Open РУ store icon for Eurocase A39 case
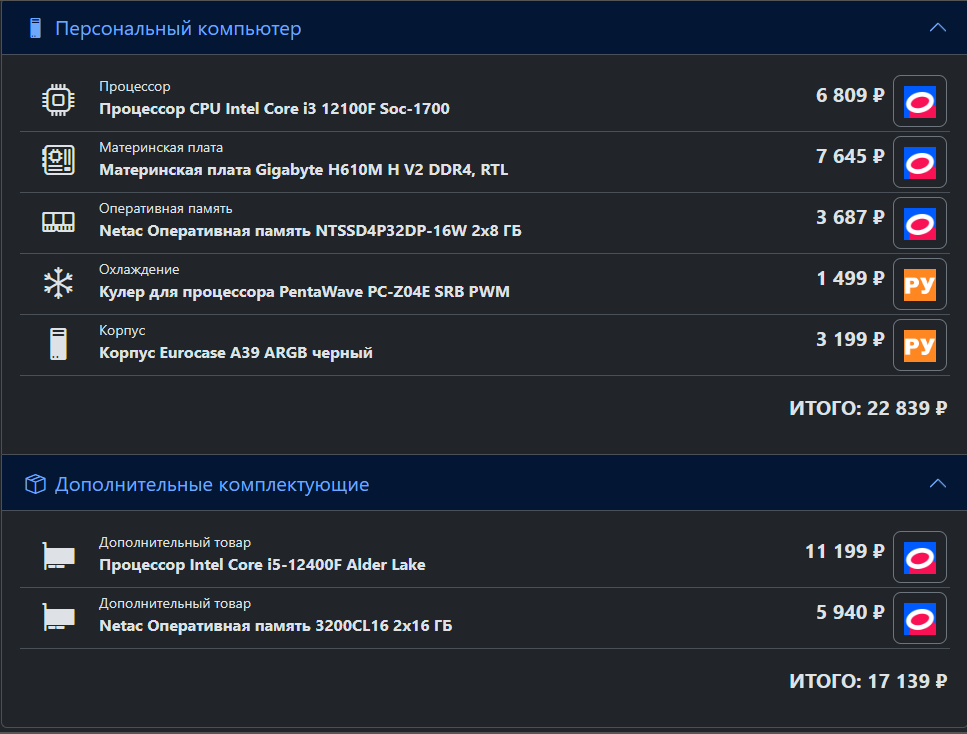Screen dimensions: 967x734 click(x=920, y=345)
